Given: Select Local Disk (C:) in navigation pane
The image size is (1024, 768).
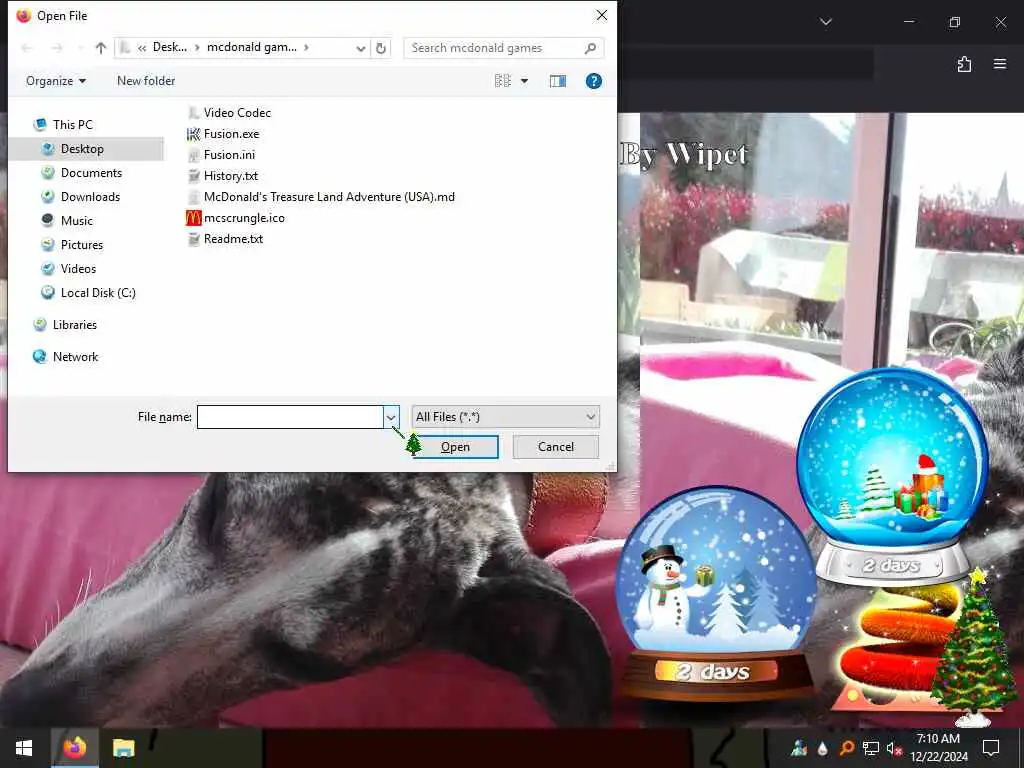Looking at the screenshot, I should click(x=98, y=293).
